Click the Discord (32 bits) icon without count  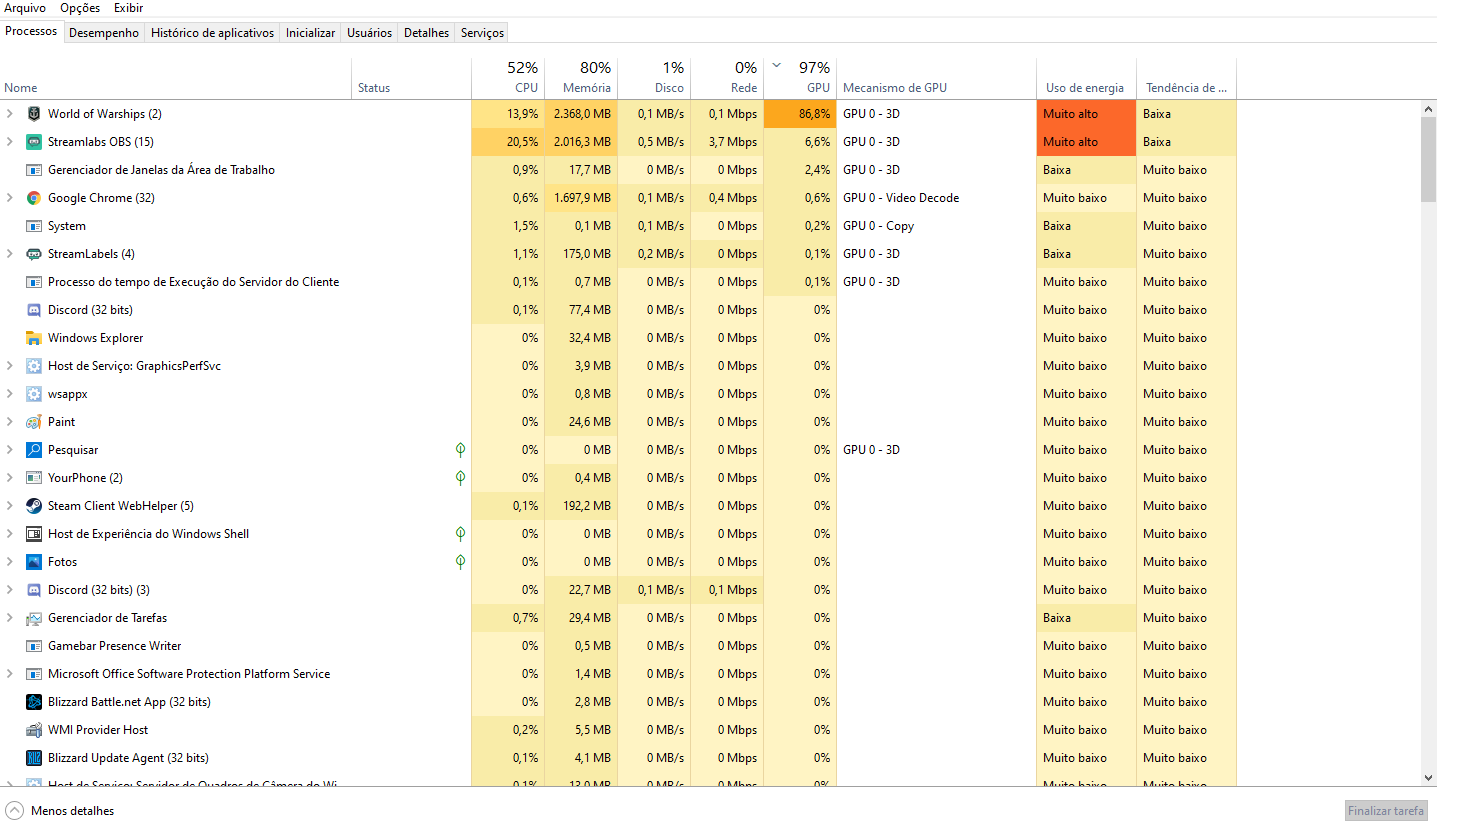coord(34,310)
